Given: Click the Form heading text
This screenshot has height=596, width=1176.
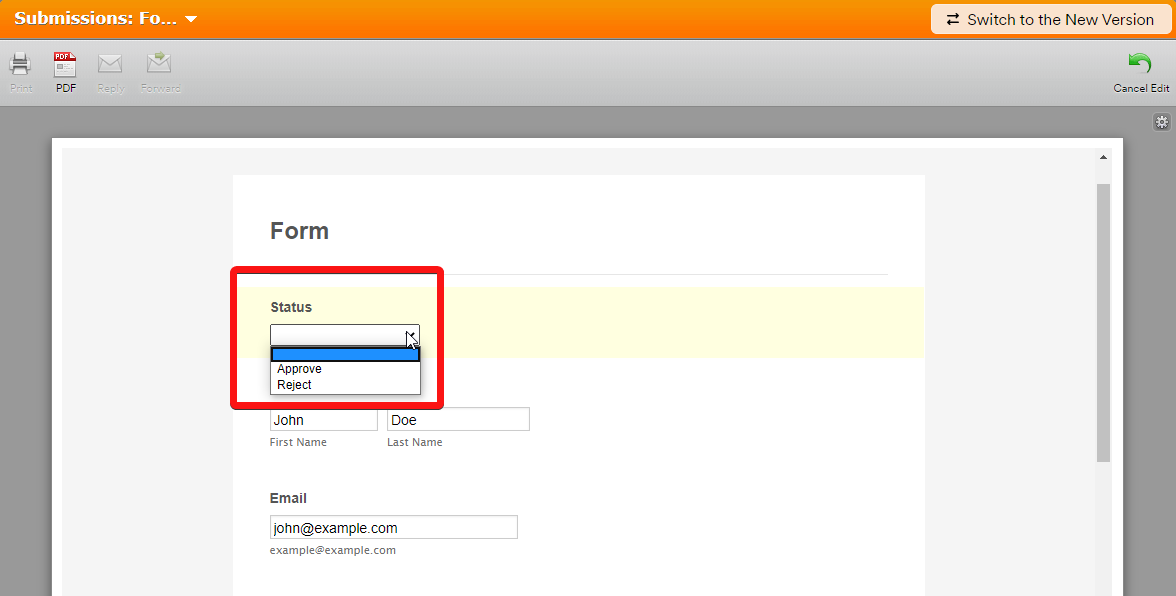Looking at the screenshot, I should pyautogui.click(x=299, y=231).
